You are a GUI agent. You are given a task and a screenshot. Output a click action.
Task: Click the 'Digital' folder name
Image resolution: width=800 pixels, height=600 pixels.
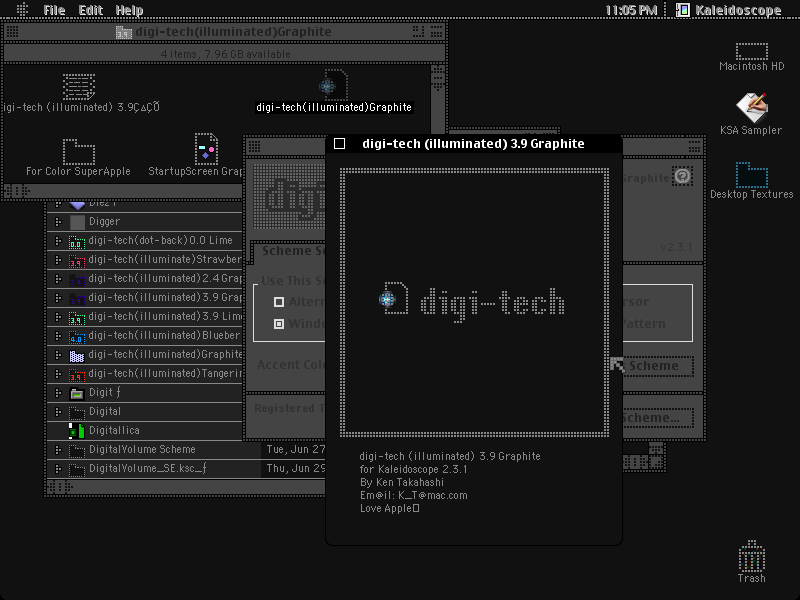tap(105, 412)
